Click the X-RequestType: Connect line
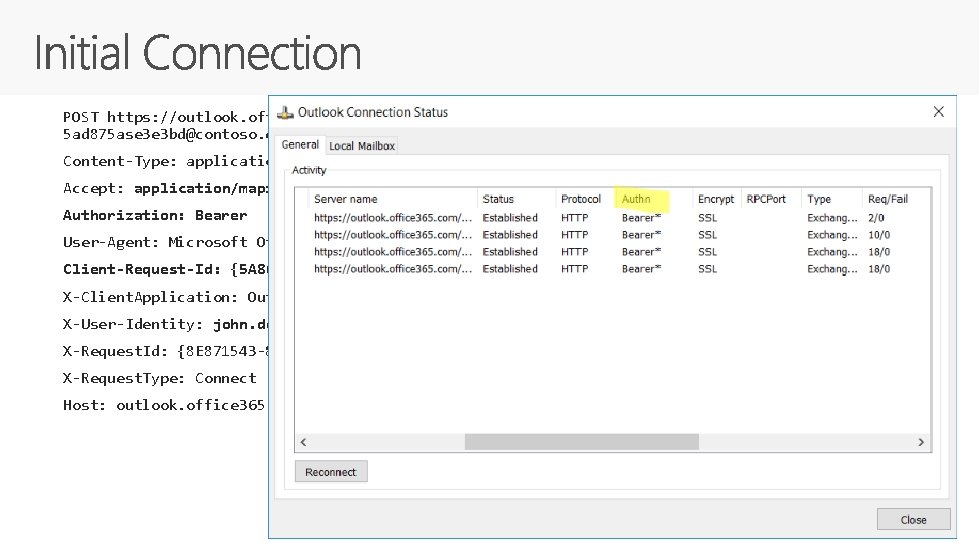The image size is (979, 551). click(159, 378)
